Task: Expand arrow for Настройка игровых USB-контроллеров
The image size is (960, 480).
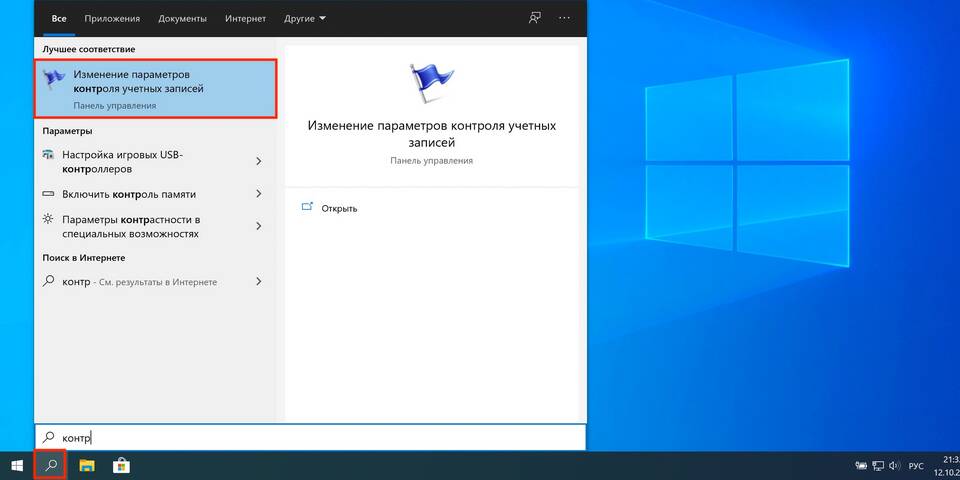Action: [x=259, y=162]
